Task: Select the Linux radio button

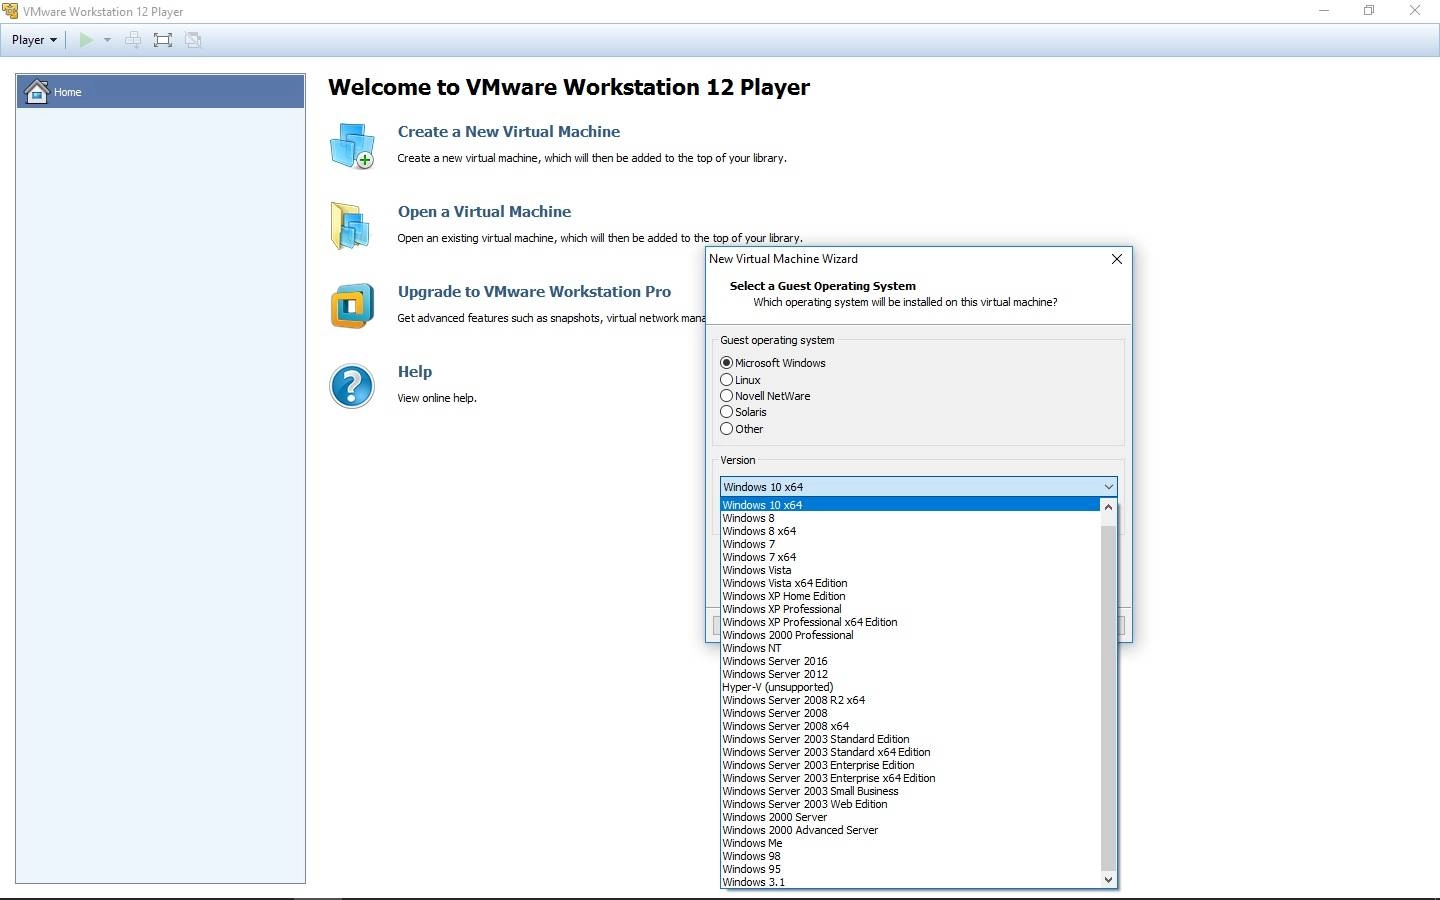Action: click(726, 380)
